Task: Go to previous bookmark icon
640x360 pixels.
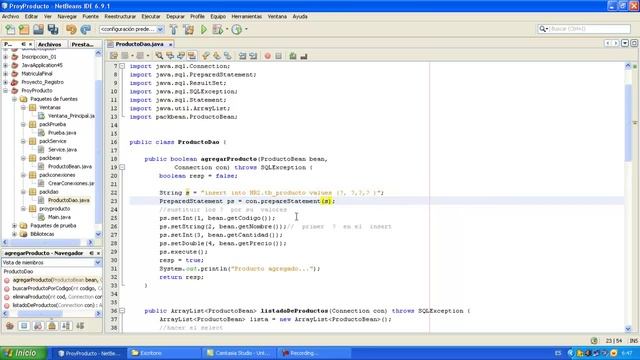Action: click(x=206, y=56)
